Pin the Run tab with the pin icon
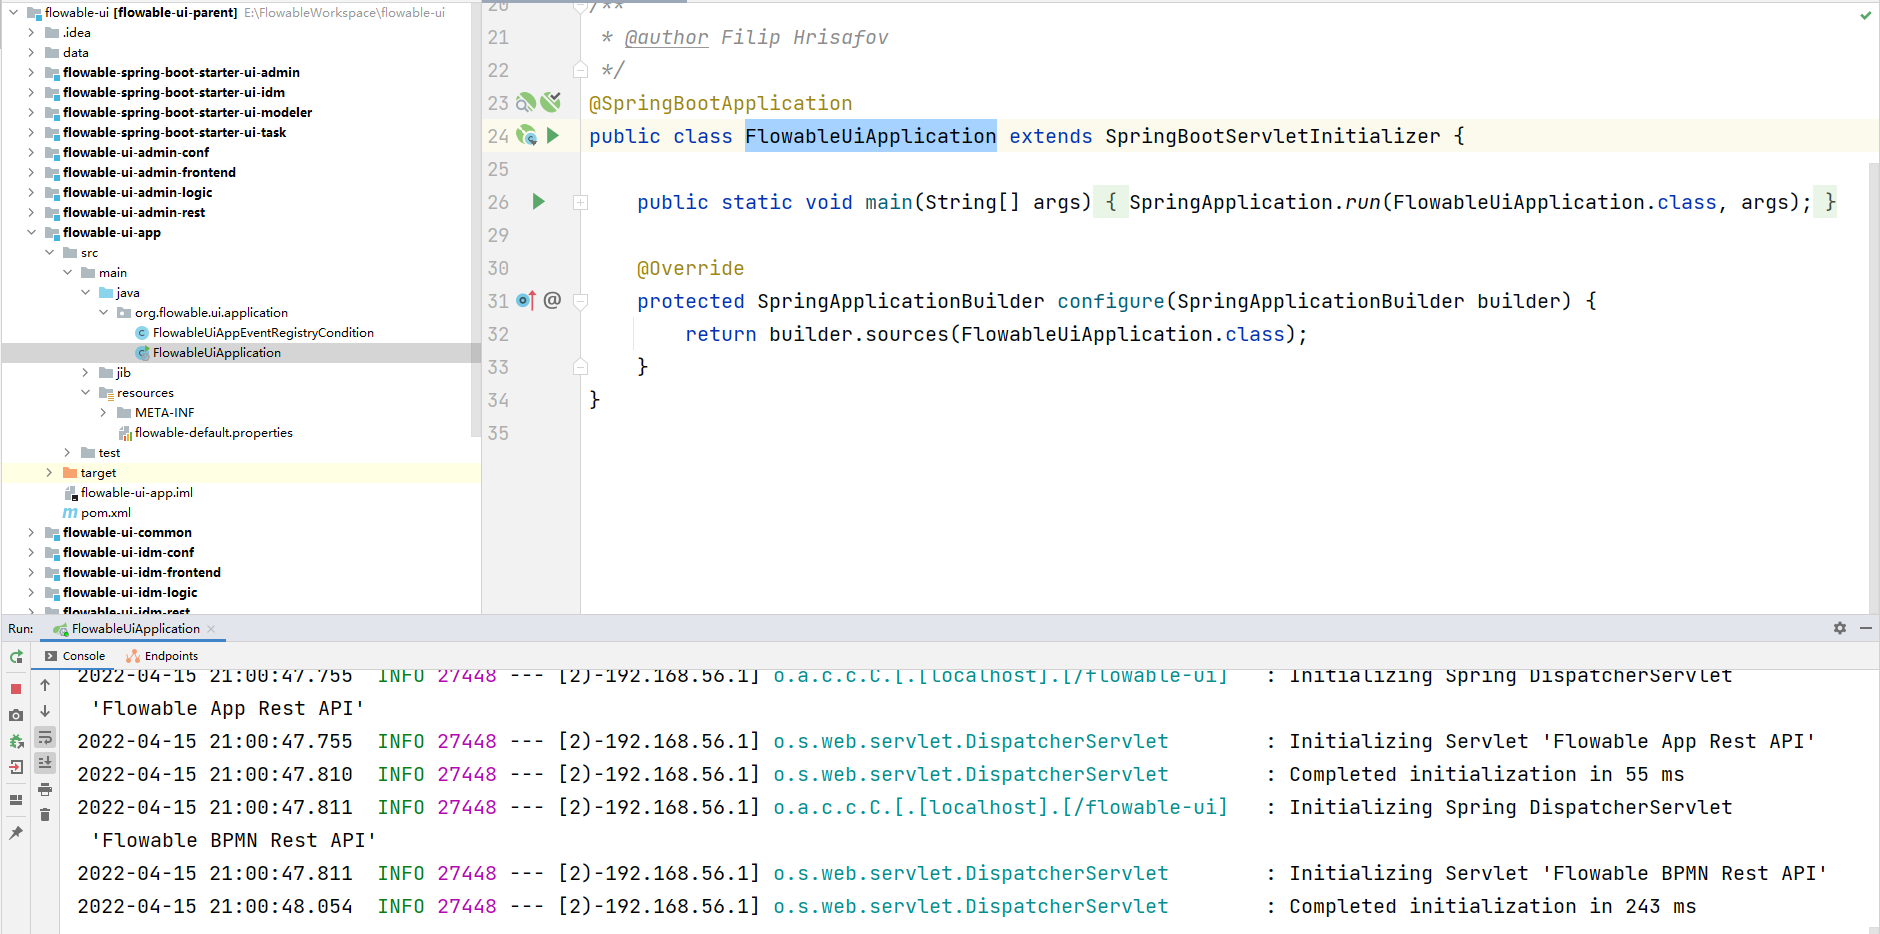This screenshot has height=934, width=1880. [16, 832]
